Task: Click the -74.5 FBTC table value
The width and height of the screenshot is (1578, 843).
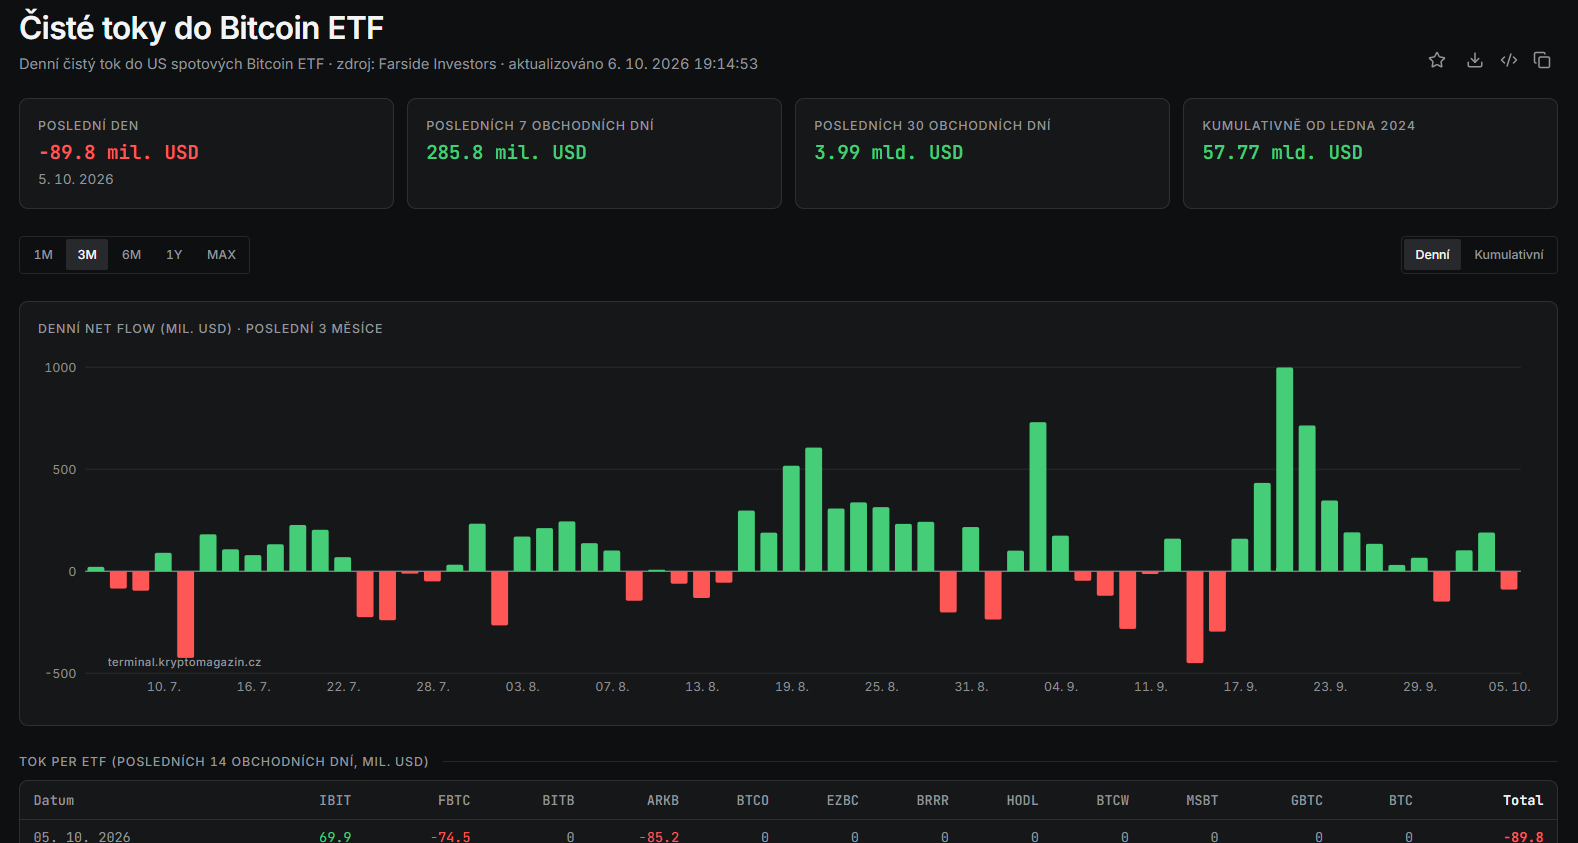Action: (x=451, y=837)
